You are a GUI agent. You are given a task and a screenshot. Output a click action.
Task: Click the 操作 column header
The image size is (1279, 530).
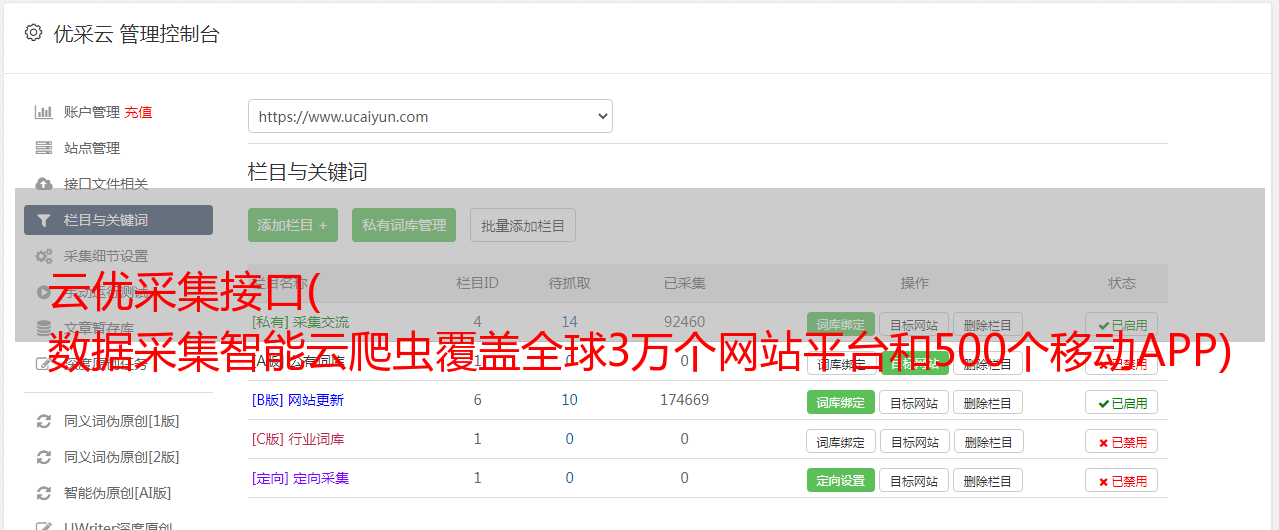pyautogui.click(x=914, y=283)
